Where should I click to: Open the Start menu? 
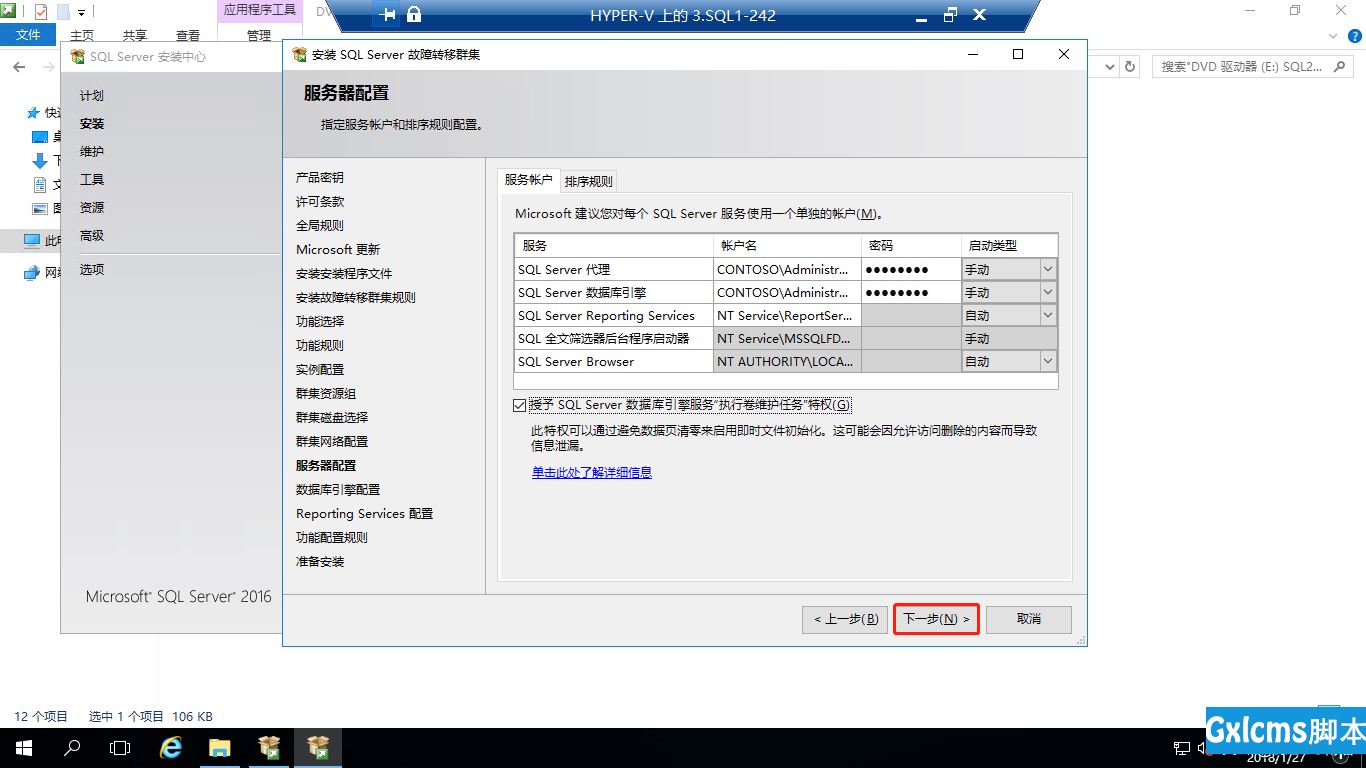[x=24, y=748]
